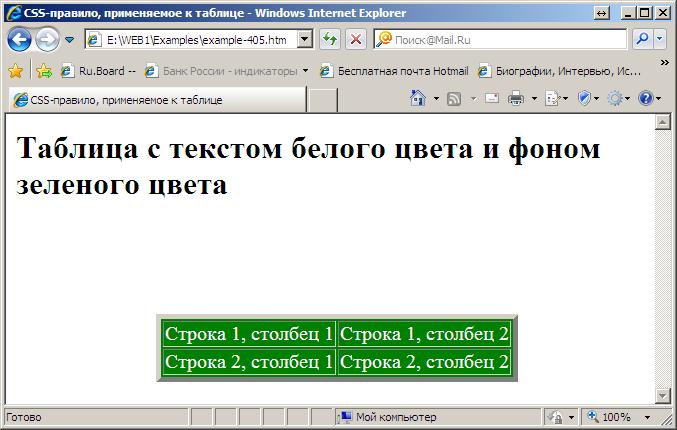Click the page heading Таблица с текстом

pos(308,167)
